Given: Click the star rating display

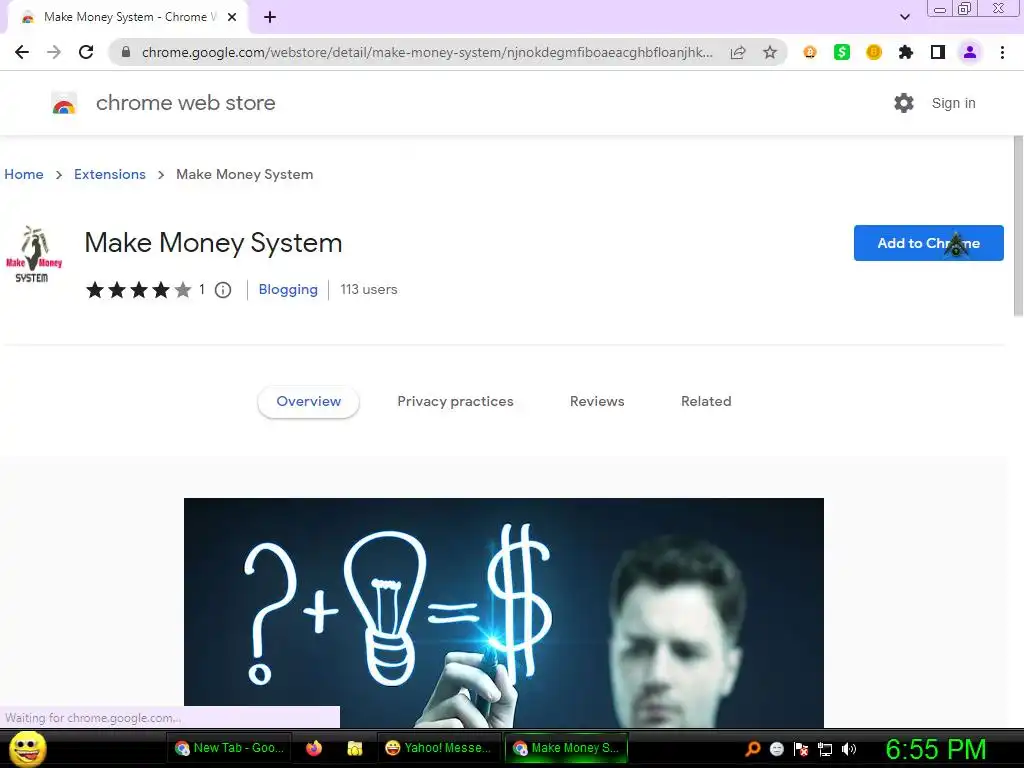Looking at the screenshot, I should tap(138, 290).
